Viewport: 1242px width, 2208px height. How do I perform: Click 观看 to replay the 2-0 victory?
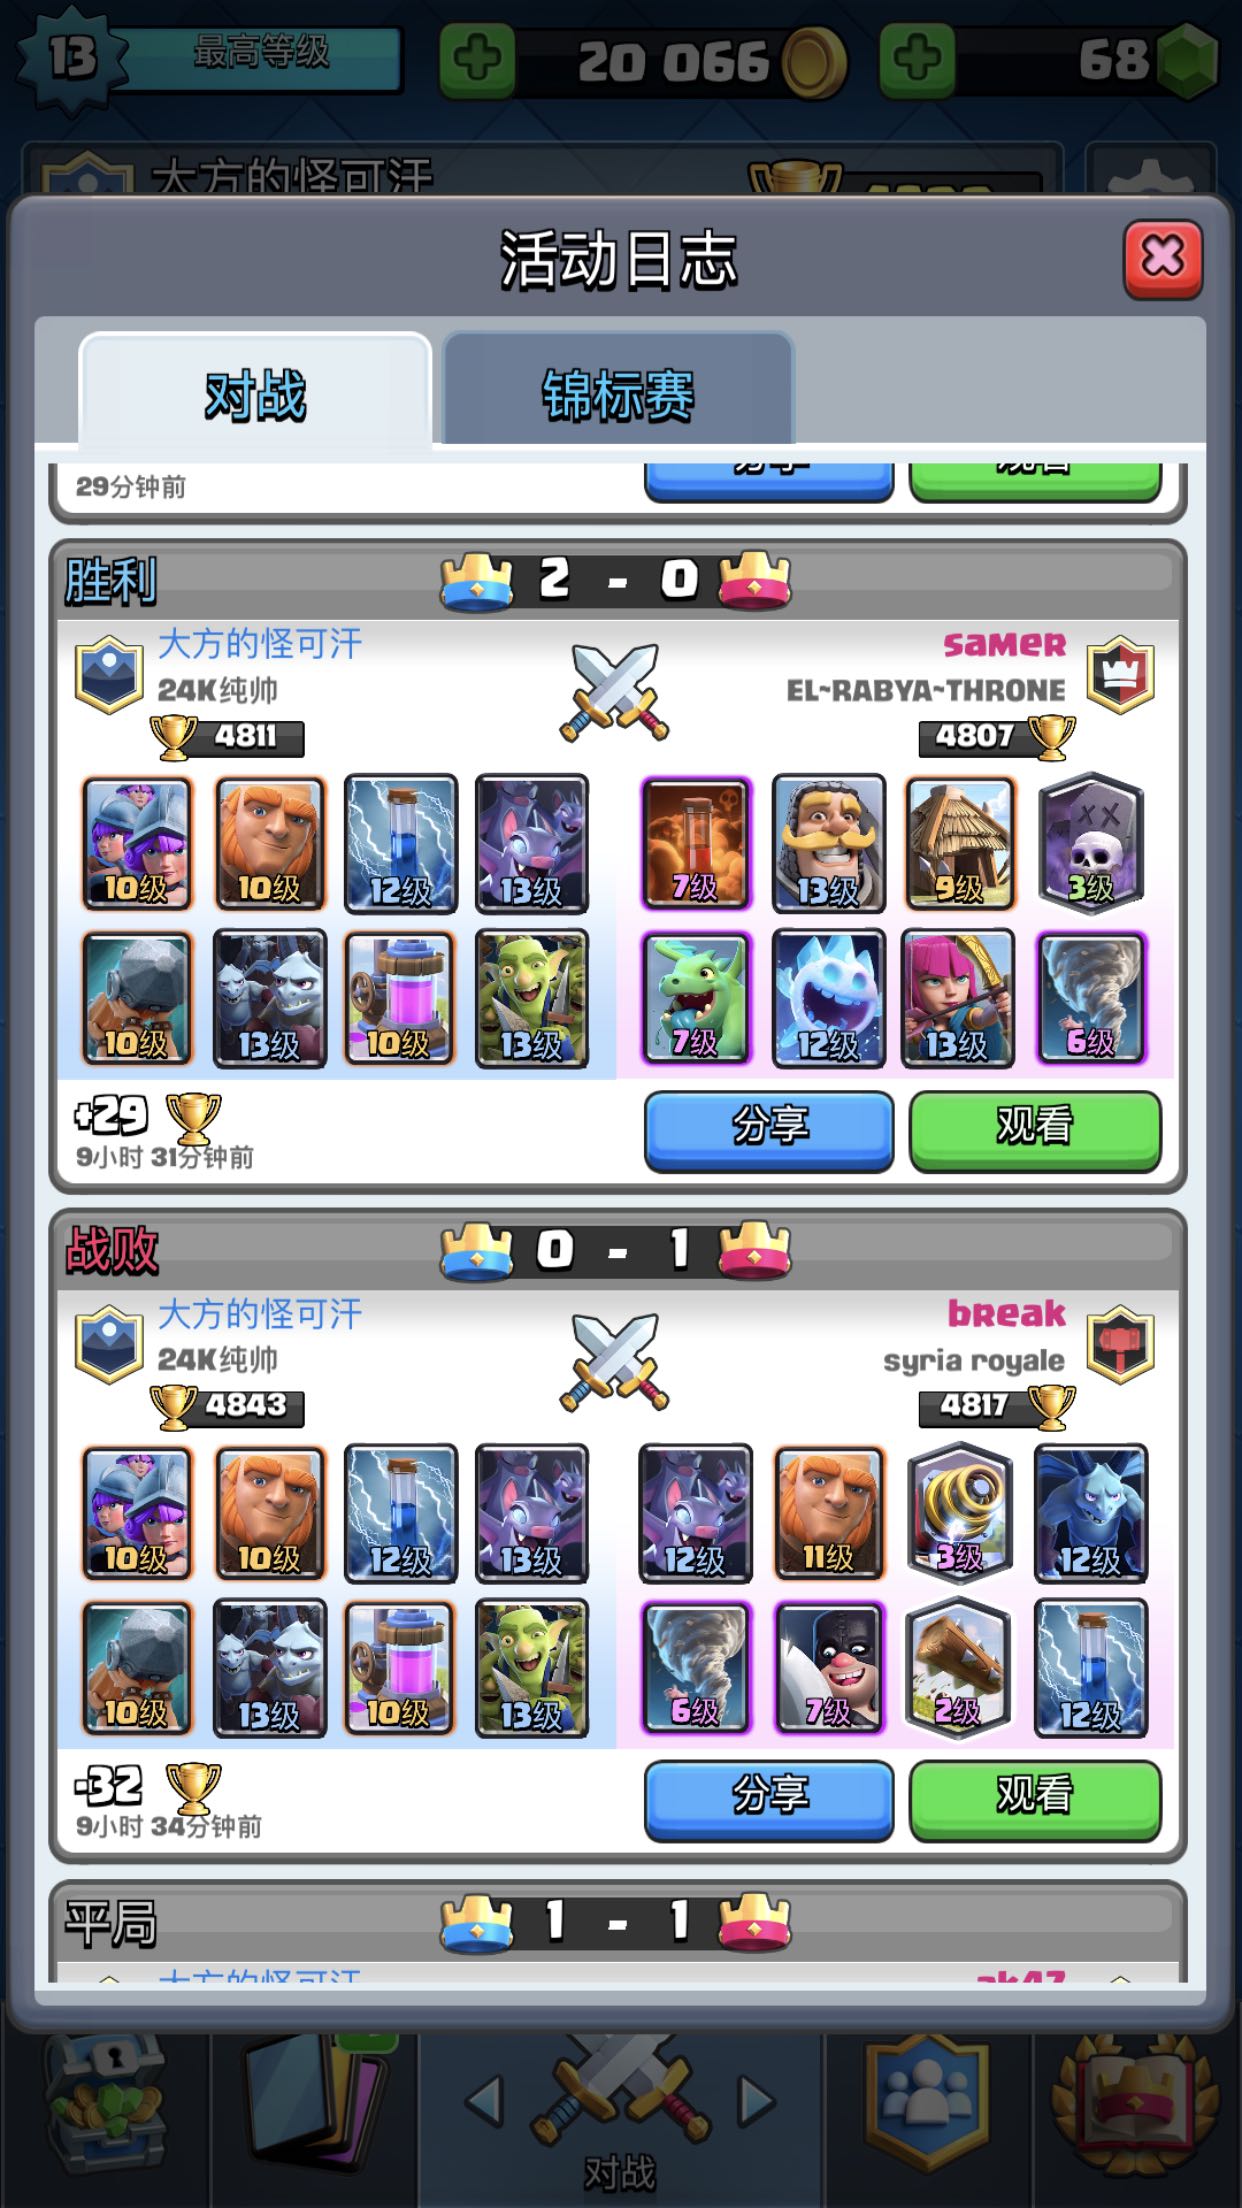click(1035, 1130)
